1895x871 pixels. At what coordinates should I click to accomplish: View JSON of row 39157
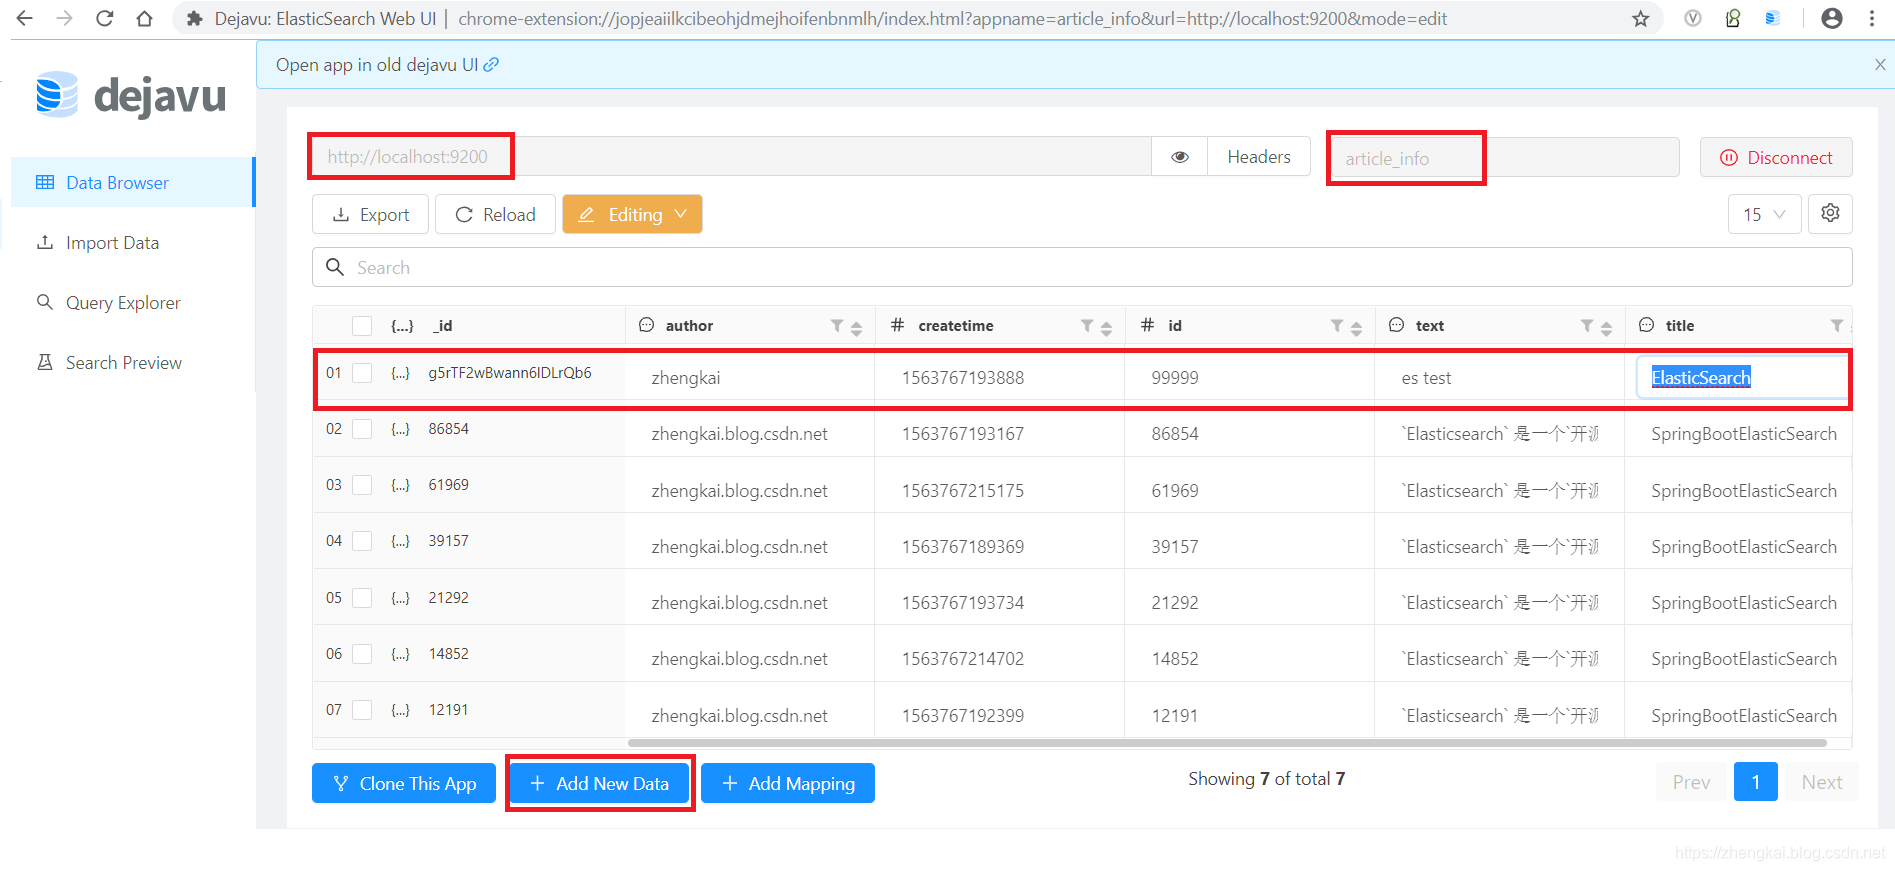click(401, 541)
